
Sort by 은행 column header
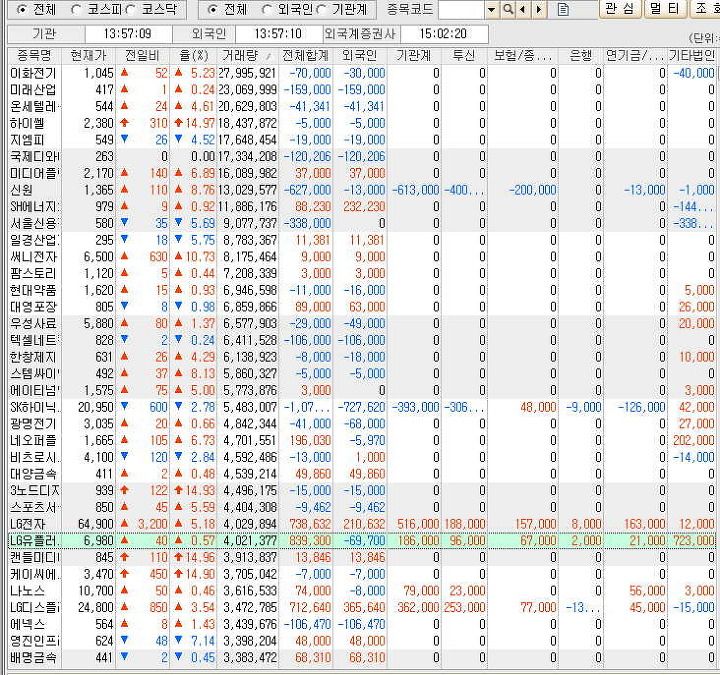point(580,56)
